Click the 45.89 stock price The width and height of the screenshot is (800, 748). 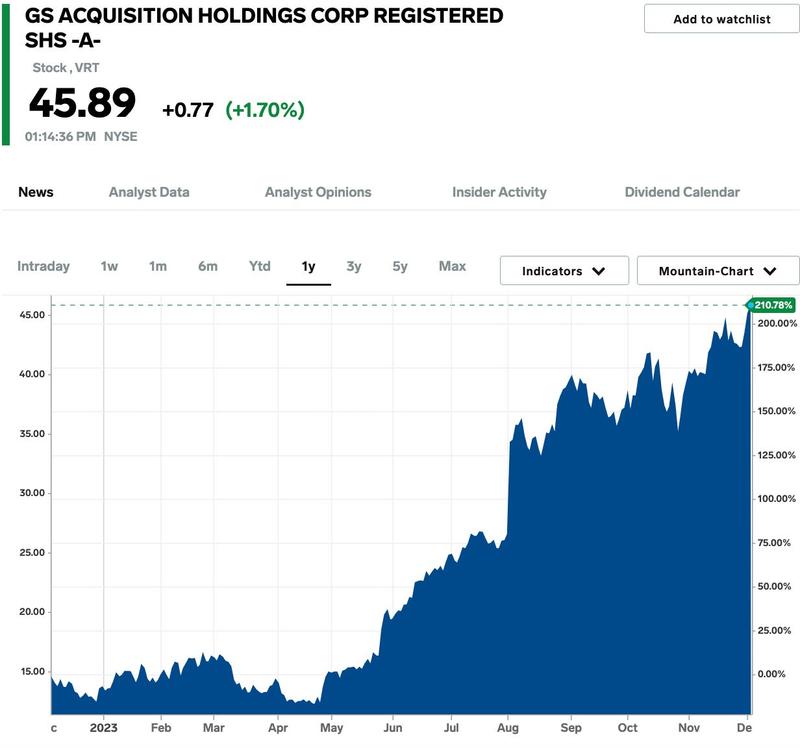pos(82,103)
